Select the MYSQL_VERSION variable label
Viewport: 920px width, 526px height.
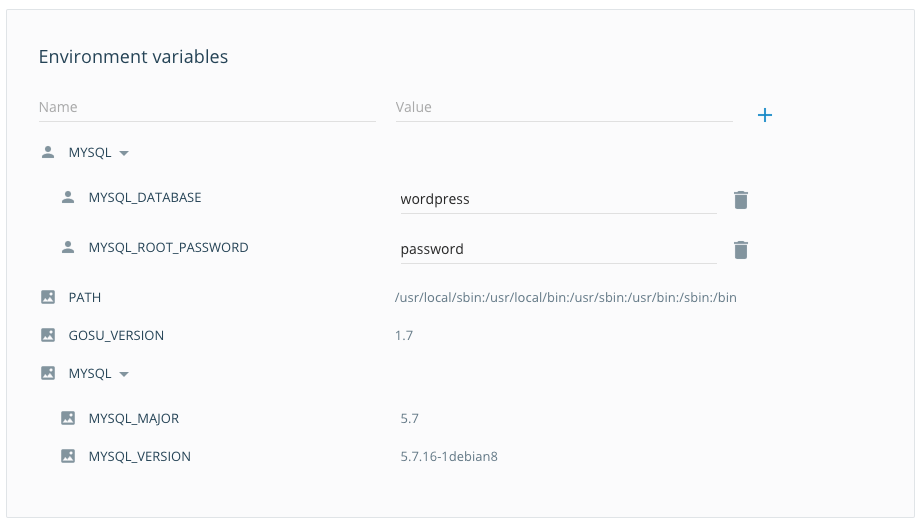[140, 456]
